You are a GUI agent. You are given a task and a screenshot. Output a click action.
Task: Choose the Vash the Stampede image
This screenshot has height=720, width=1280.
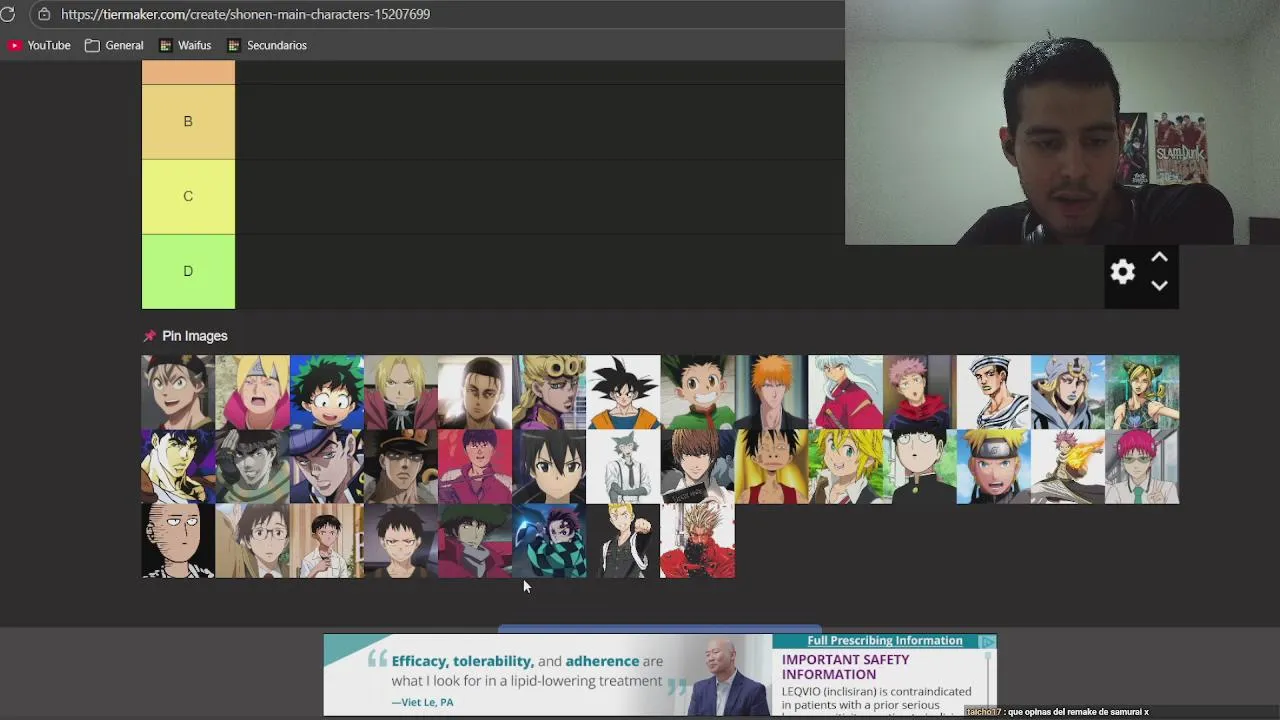click(697, 541)
